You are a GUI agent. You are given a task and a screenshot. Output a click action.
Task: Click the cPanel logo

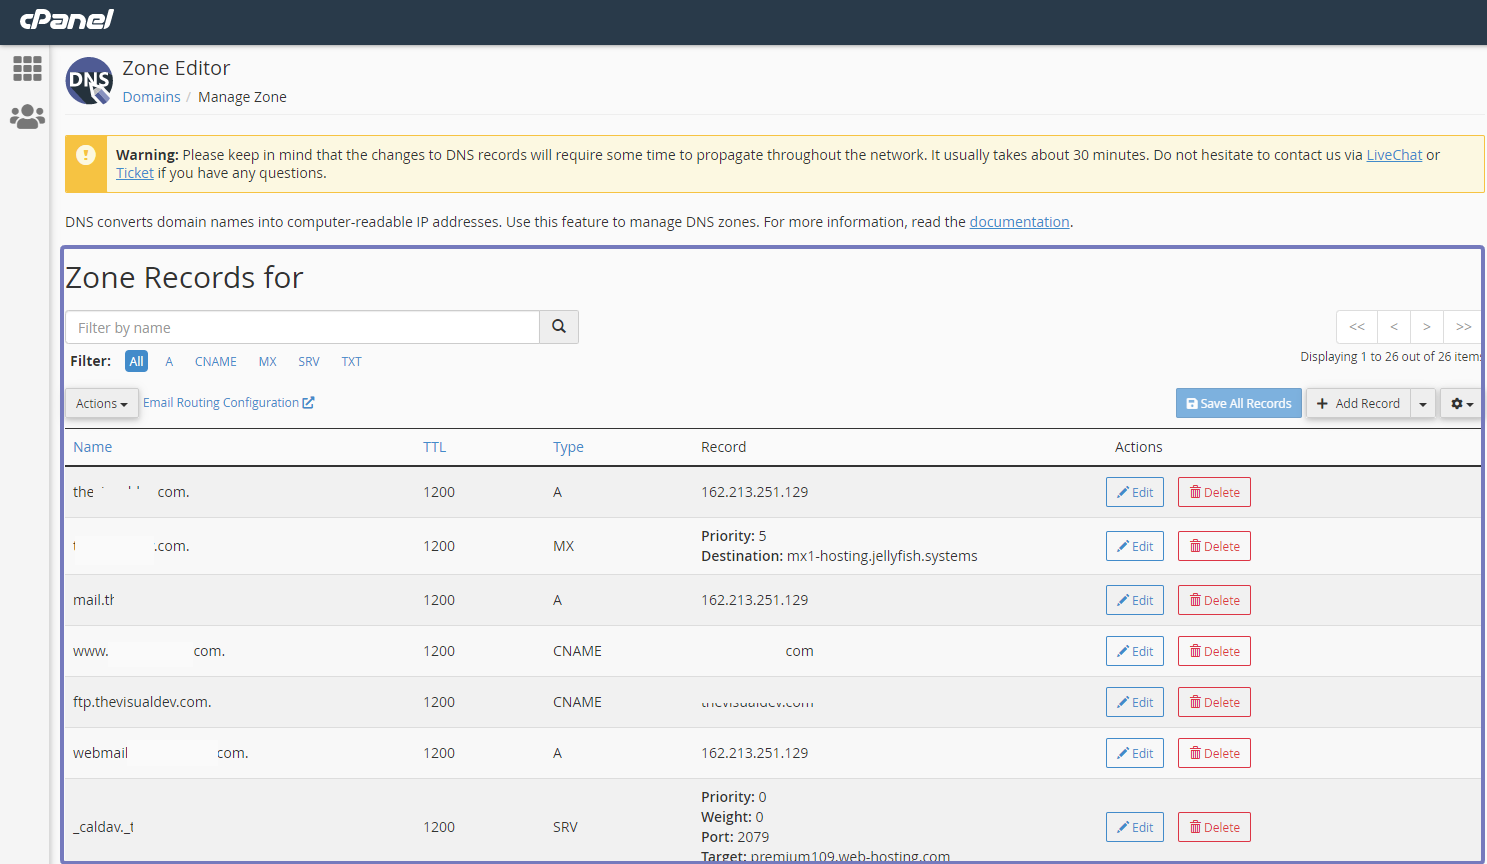pyautogui.click(x=67, y=19)
